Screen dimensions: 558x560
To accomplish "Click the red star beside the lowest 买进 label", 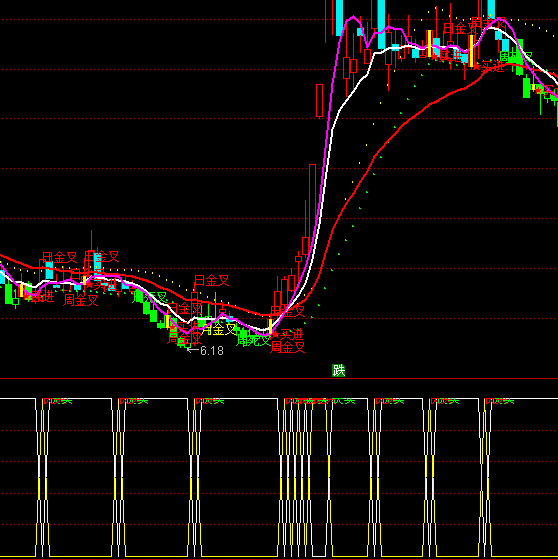I will (x=275, y=335).
